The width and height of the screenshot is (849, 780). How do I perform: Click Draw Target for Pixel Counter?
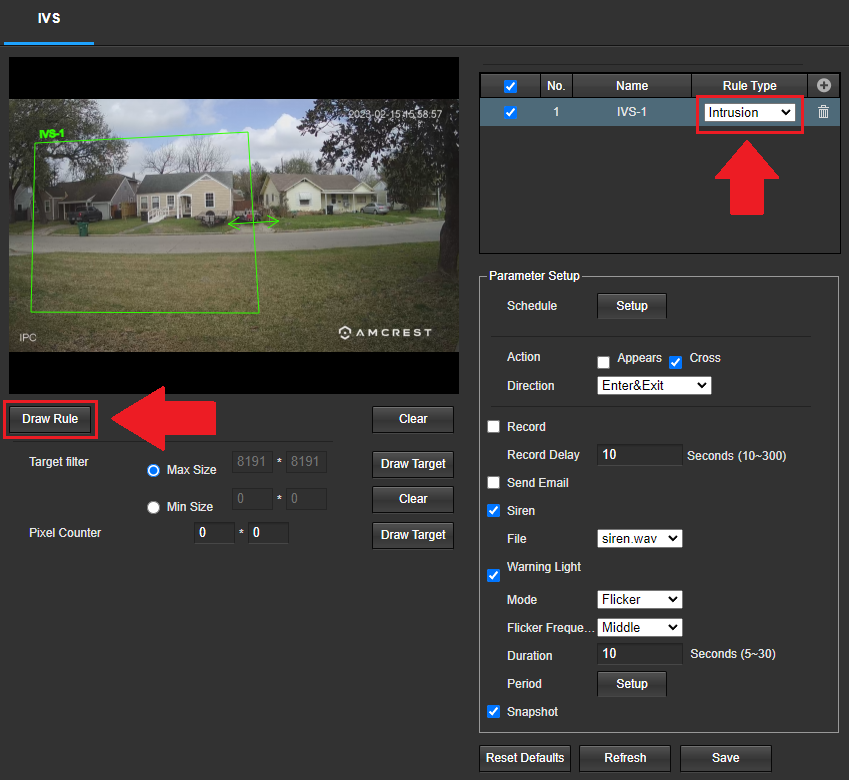pyautogui.click(x=413, y=535)
